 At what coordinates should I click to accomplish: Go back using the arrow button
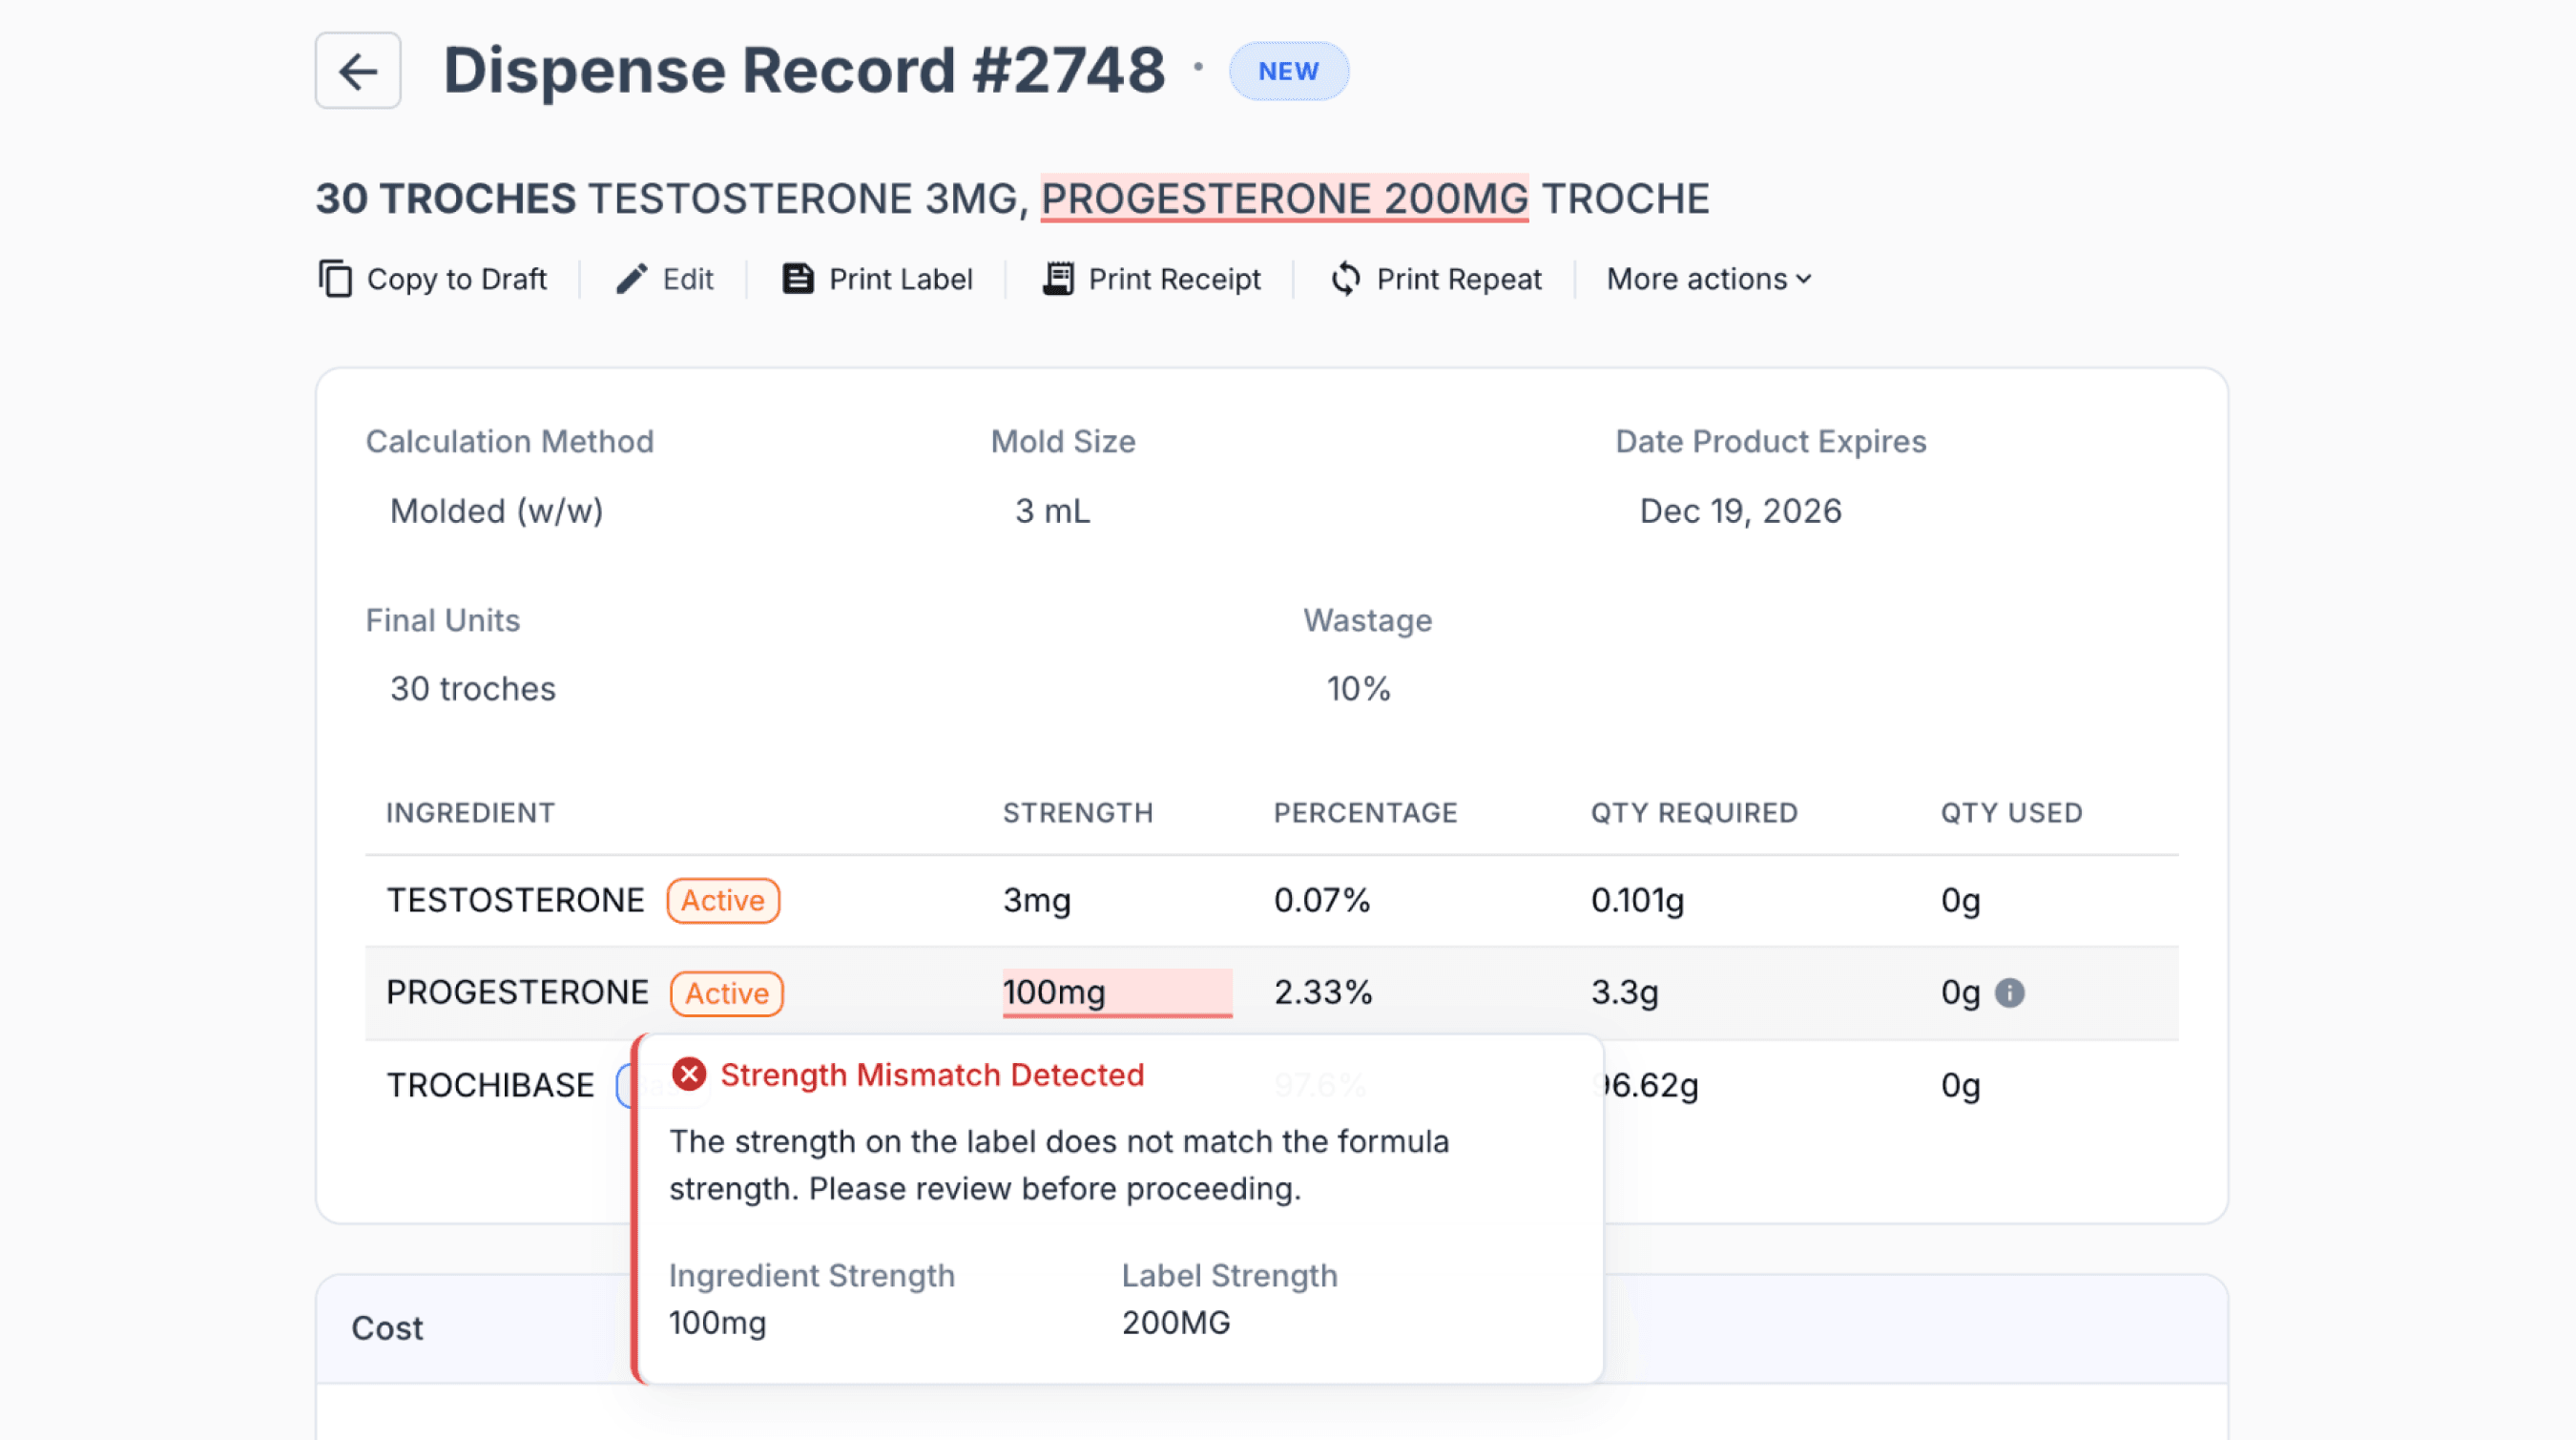(x=358, y=70)
